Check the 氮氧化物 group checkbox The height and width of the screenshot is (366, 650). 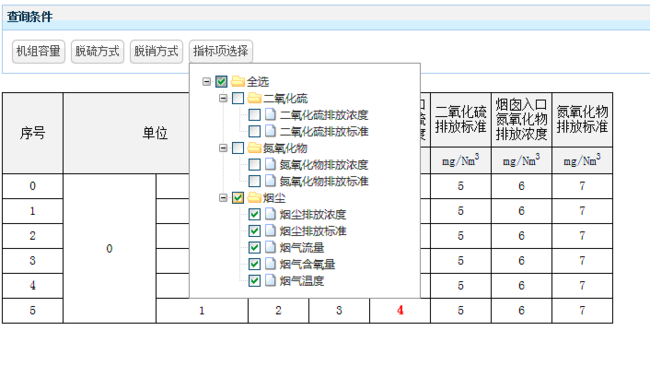pos(238,148)
